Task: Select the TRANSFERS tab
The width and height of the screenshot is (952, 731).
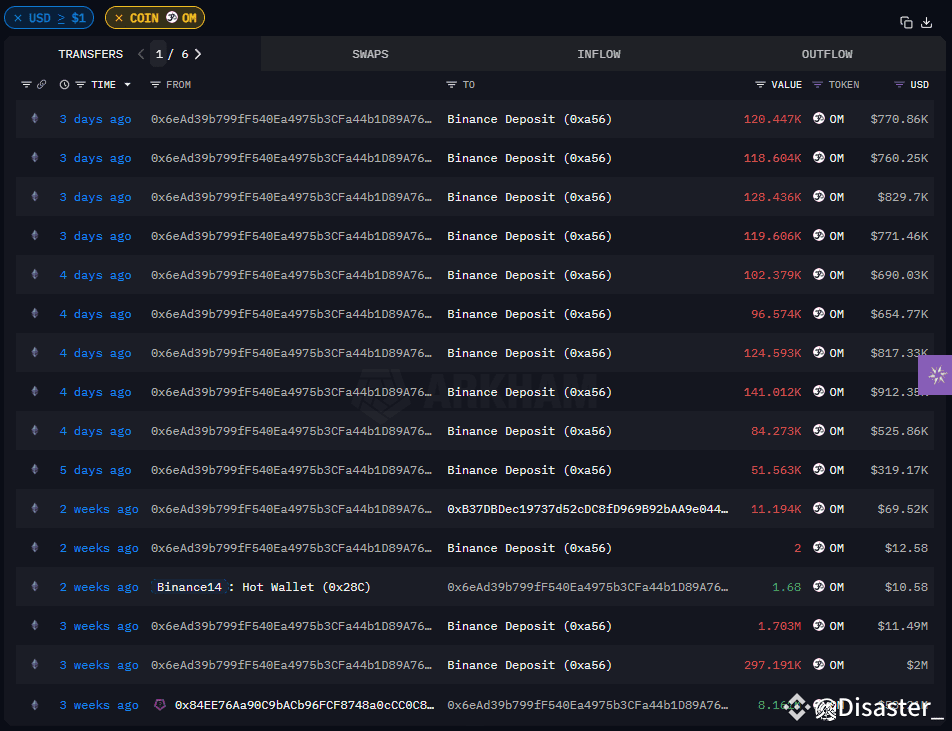Action: [x=90, y=54]
